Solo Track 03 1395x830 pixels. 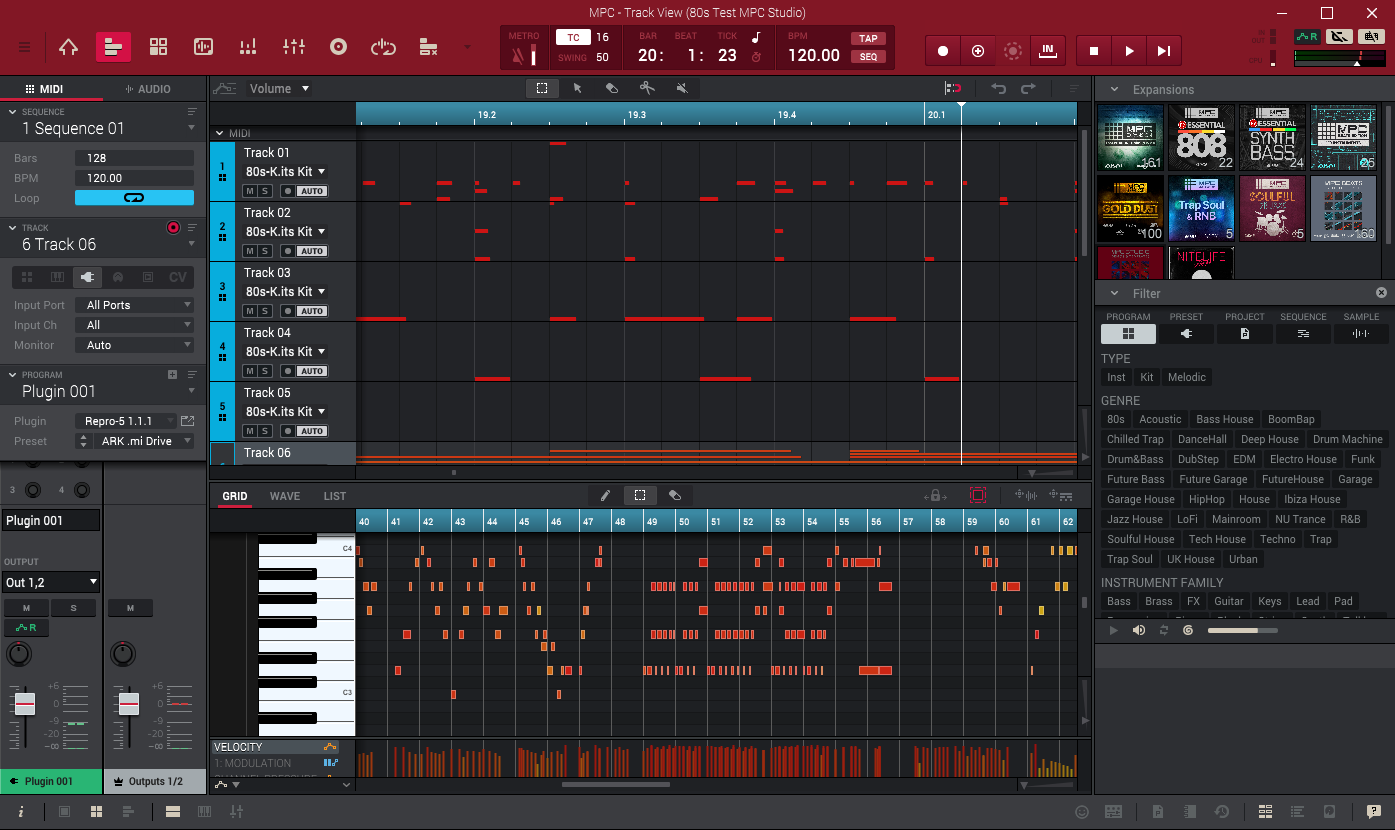coord(264,311)
